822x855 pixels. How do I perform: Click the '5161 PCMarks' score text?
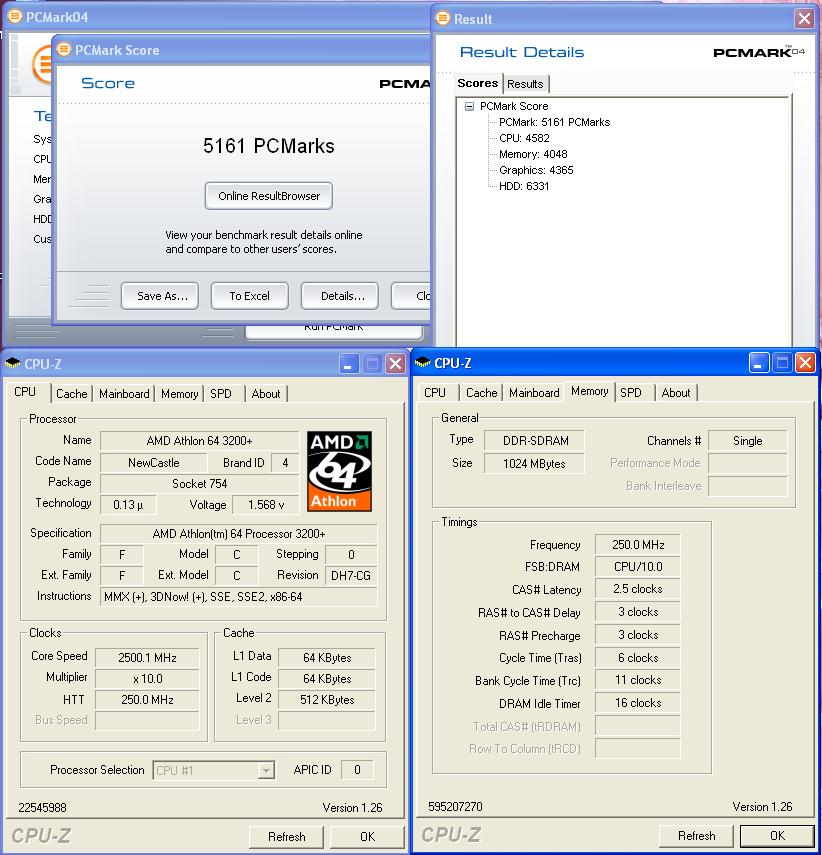269,146
